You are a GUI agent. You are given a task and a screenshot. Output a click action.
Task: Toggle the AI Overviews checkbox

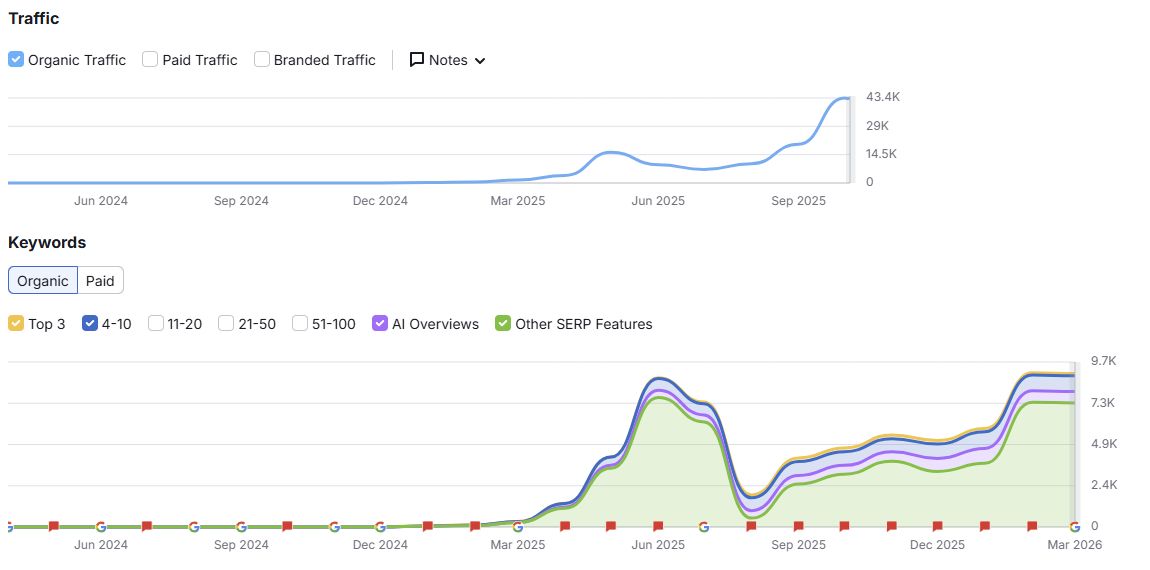point(380,324)
